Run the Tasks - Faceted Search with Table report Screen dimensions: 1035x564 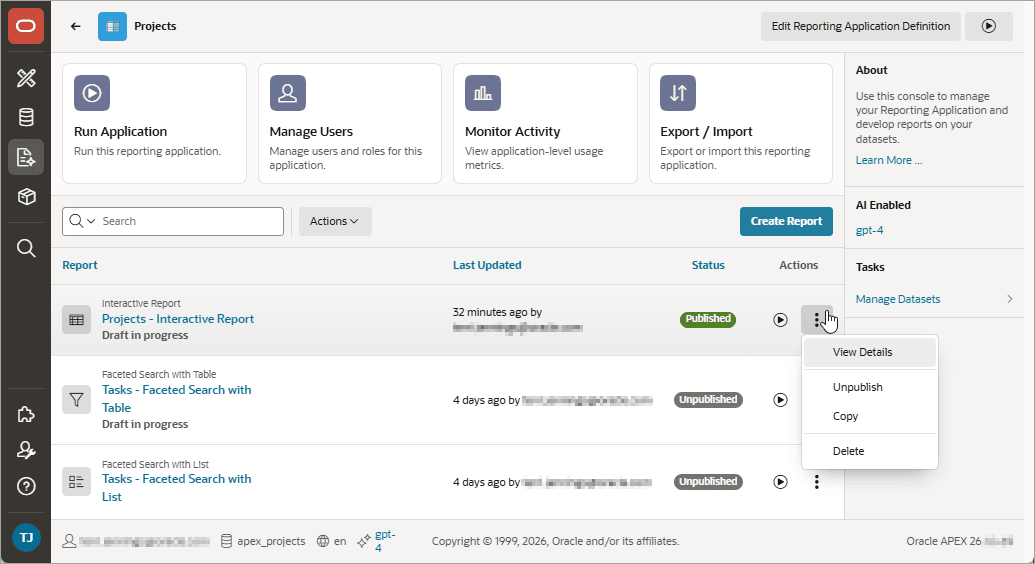pyautogui.click(x=780, y=400)
